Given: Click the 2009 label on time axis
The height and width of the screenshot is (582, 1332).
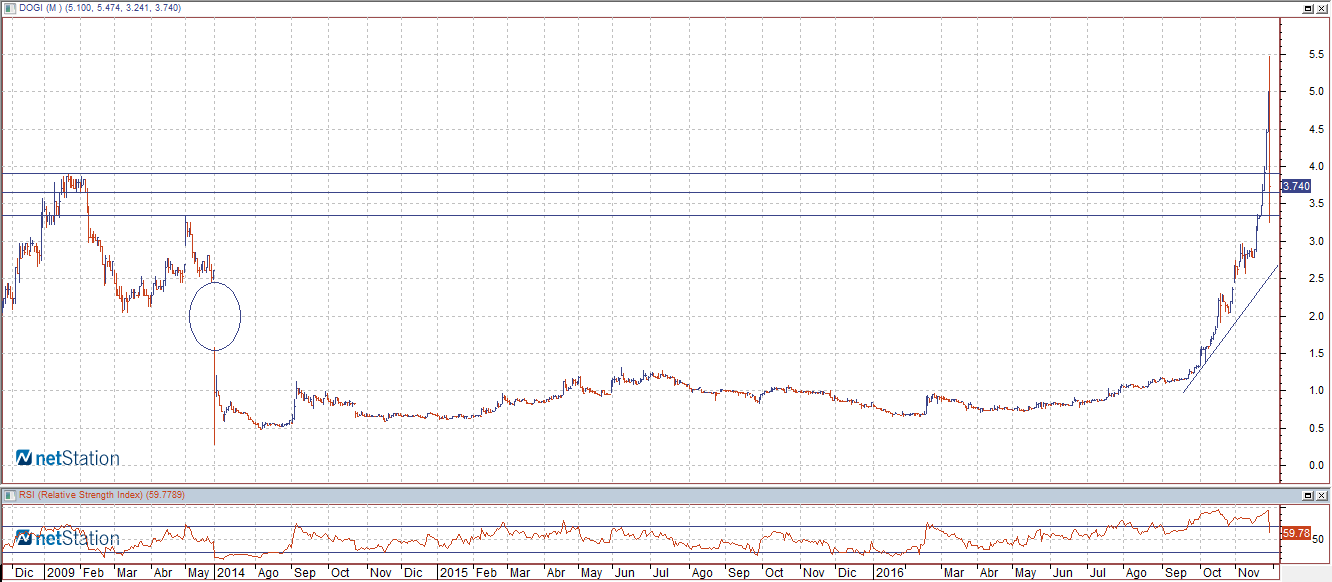Looking at the screenshot, I should (x=62, y=573).
